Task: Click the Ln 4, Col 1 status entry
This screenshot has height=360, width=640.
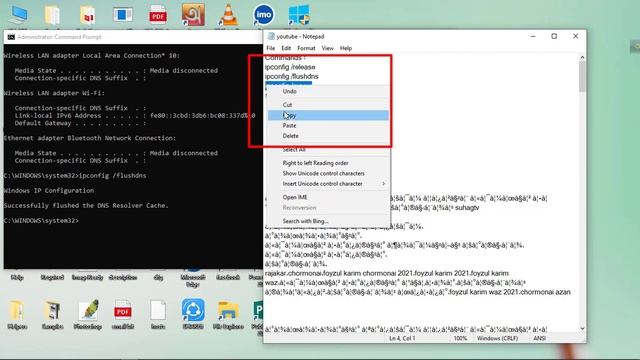Action: 402,338
